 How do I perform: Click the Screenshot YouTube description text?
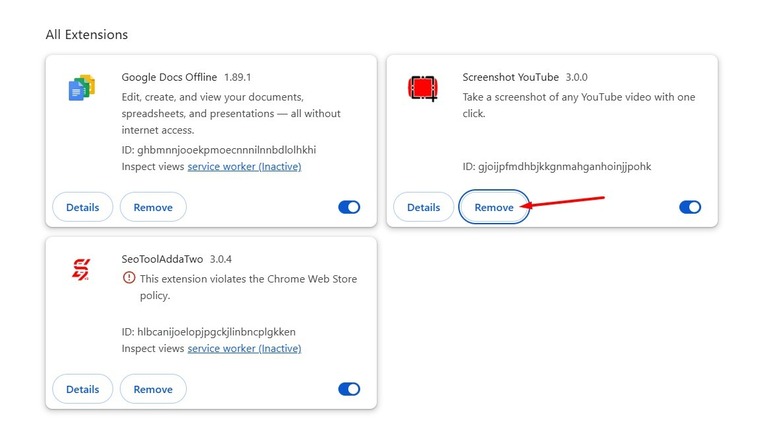click(579, 105)
